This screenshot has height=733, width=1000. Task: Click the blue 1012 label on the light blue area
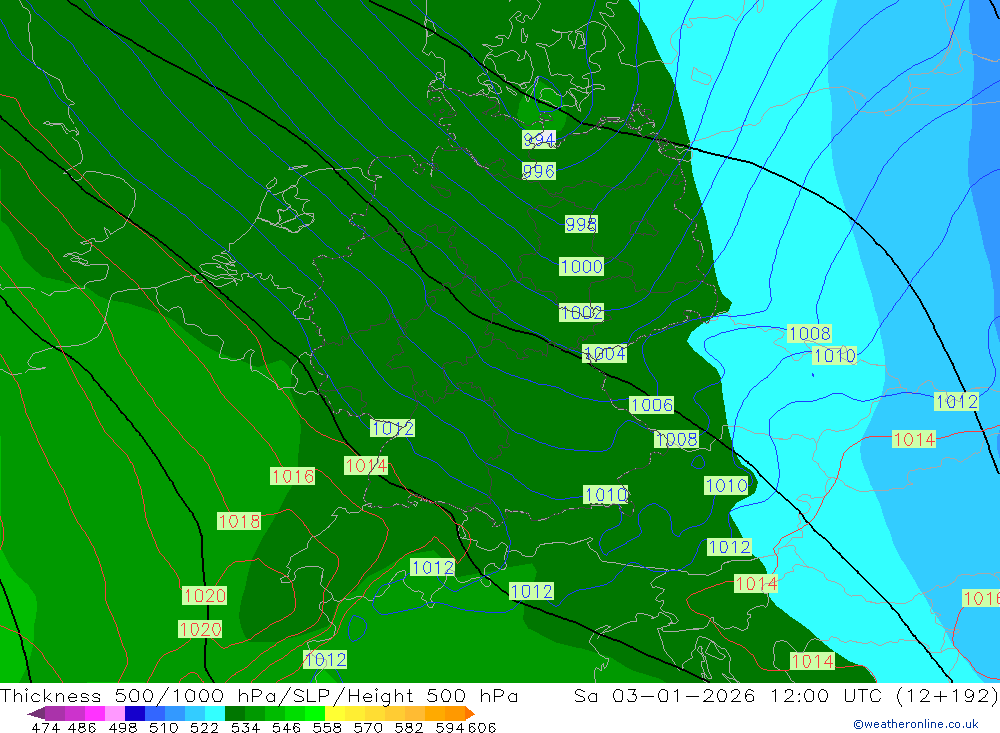(x=957, y=401)
